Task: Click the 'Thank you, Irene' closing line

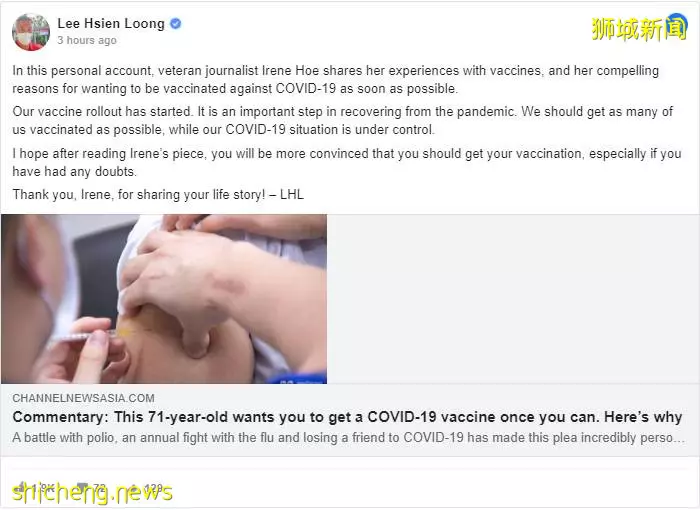Action: coord(158,195)
